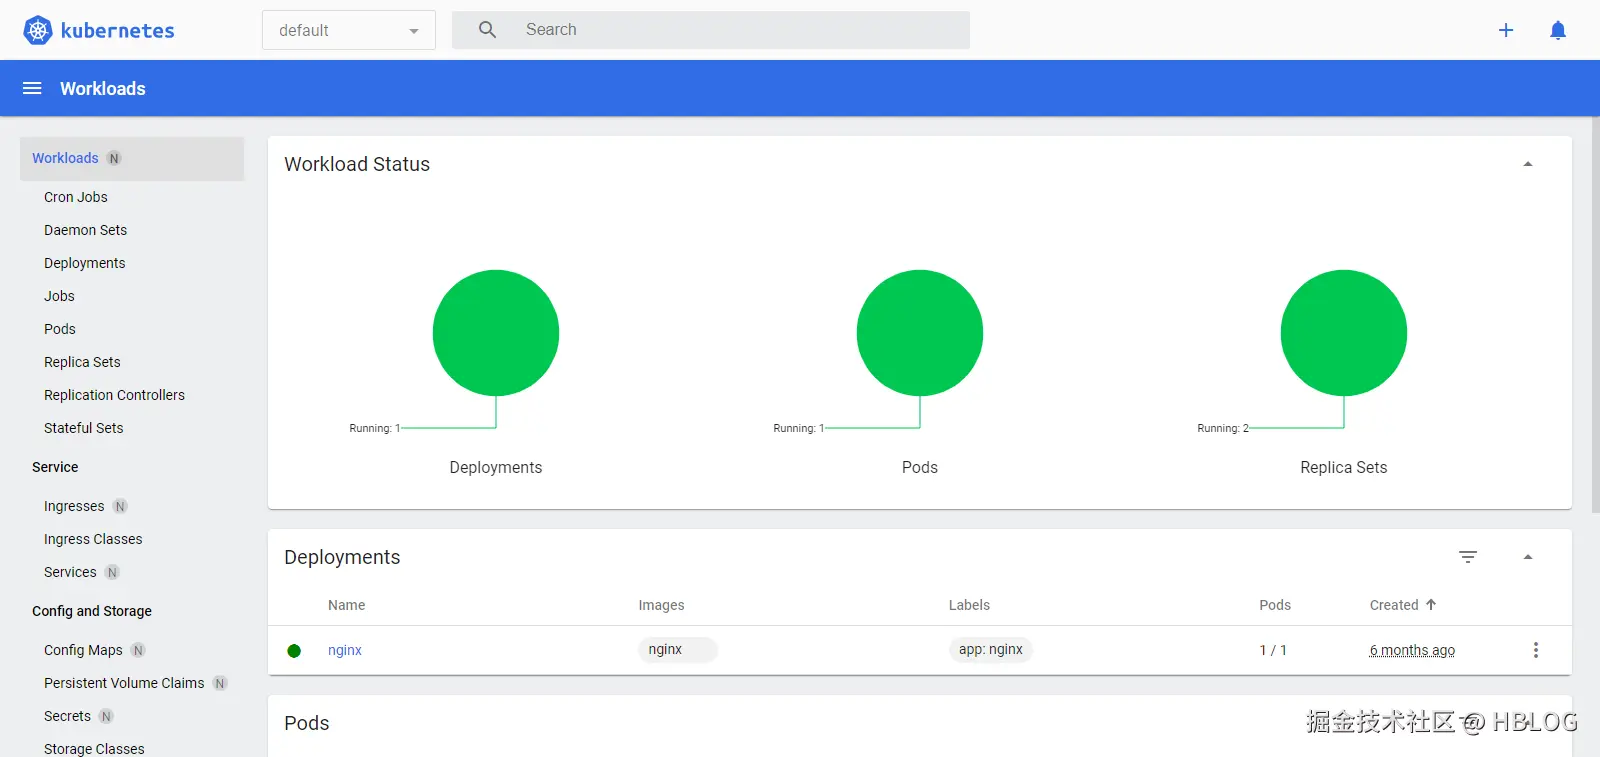Click the Pods status circle chart

920,333
